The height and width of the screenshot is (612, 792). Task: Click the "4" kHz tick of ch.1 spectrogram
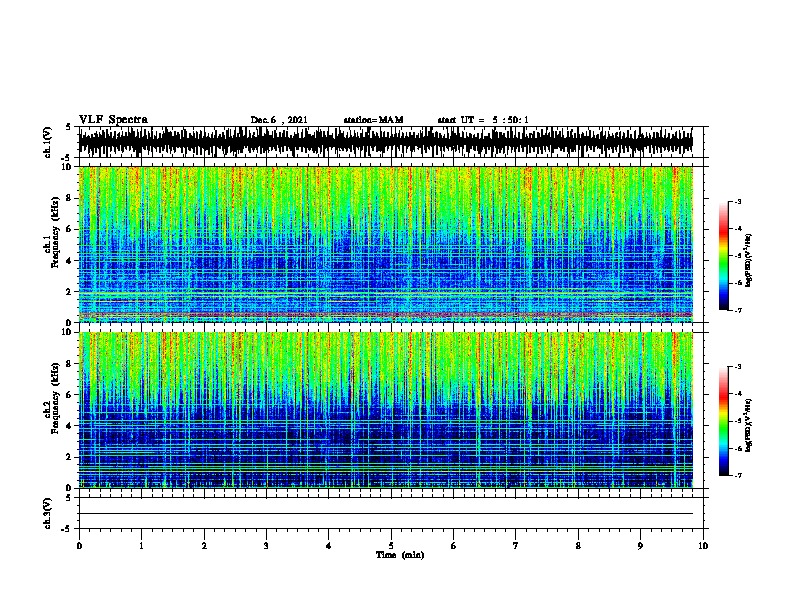pyautogui.click(x=70, y=260)
